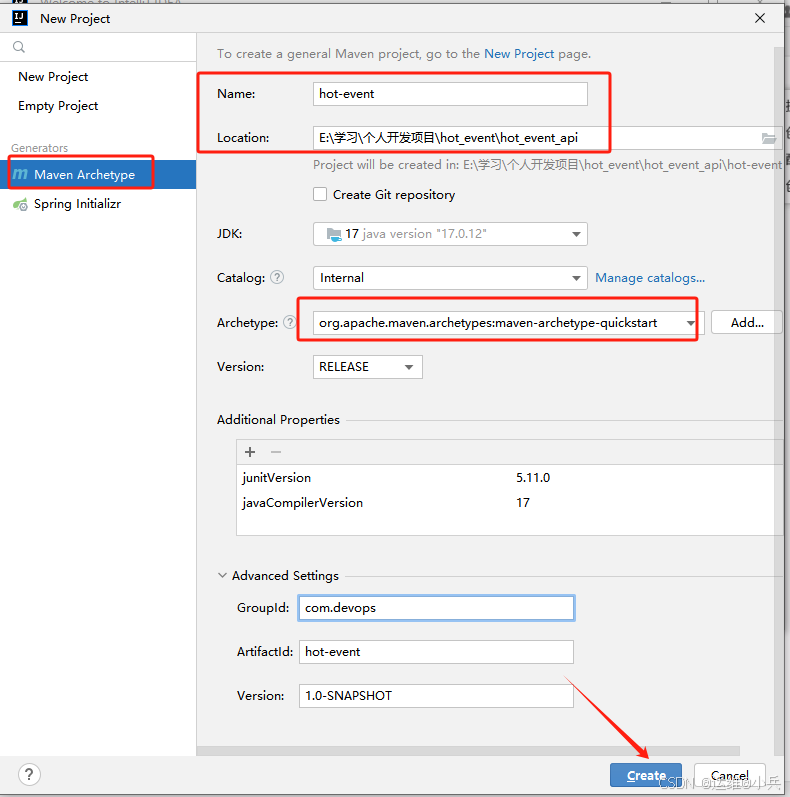Select the javaCompilerVersion property row

[x=508, y=503]
